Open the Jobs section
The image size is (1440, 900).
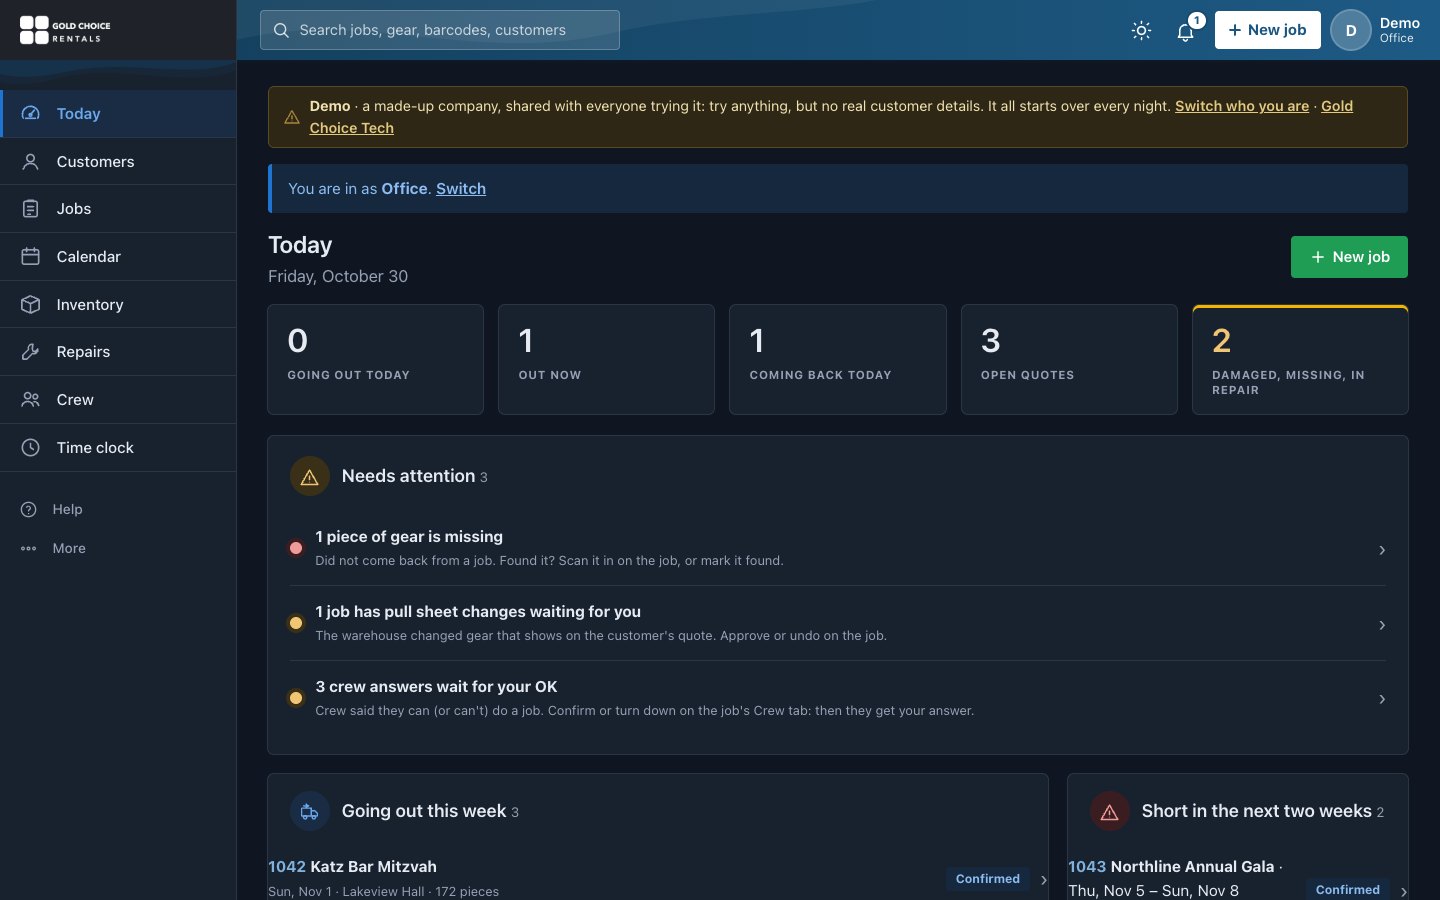point(118,208)
